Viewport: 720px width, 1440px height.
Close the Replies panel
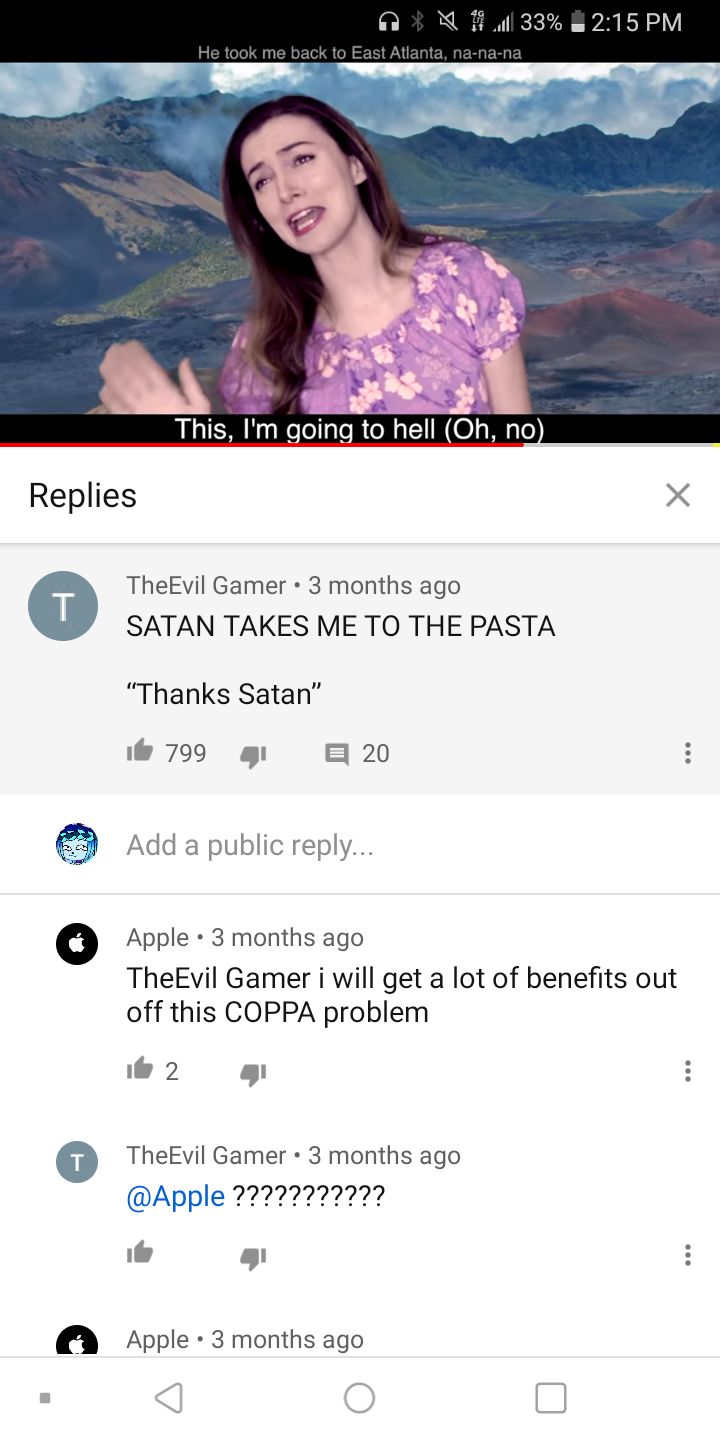tap(678, 495)
